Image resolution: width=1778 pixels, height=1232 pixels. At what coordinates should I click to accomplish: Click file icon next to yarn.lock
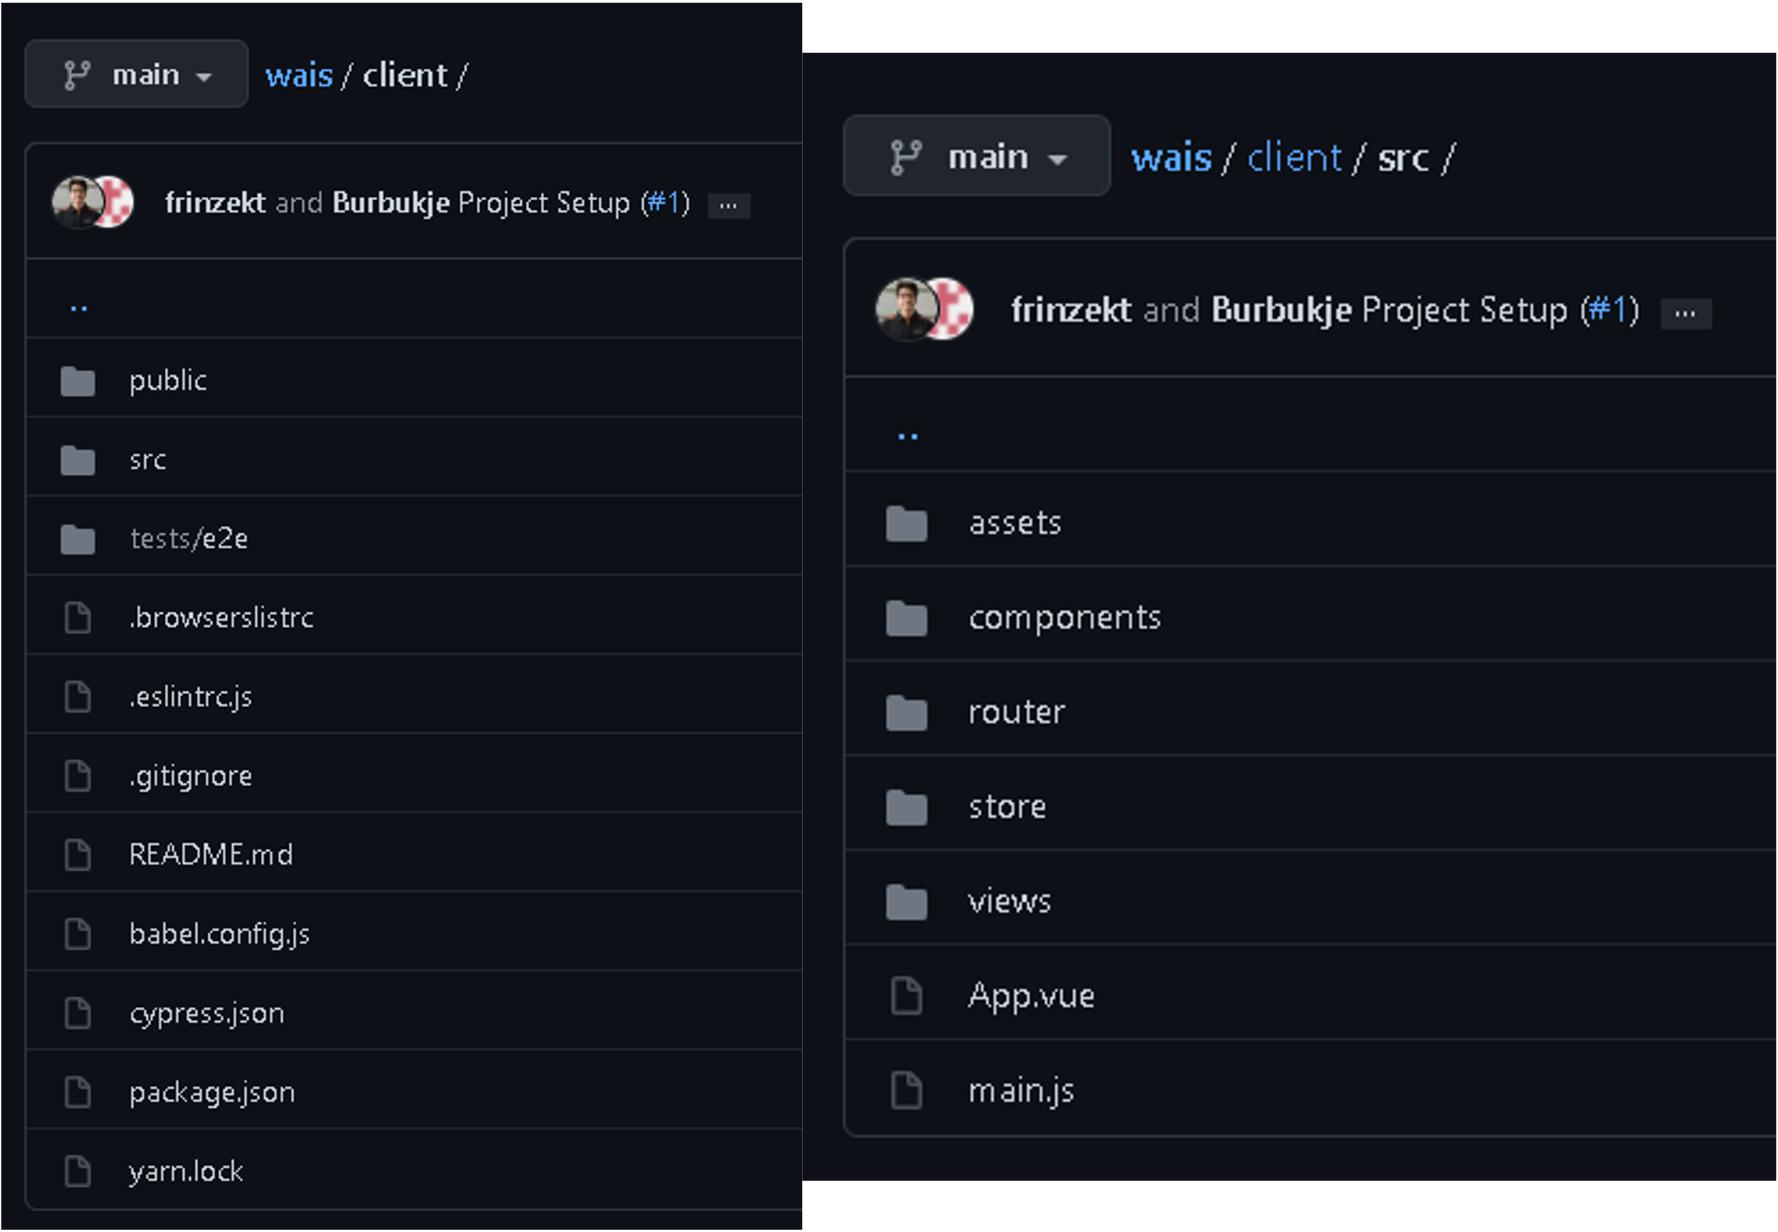[x=78, y=1171]
